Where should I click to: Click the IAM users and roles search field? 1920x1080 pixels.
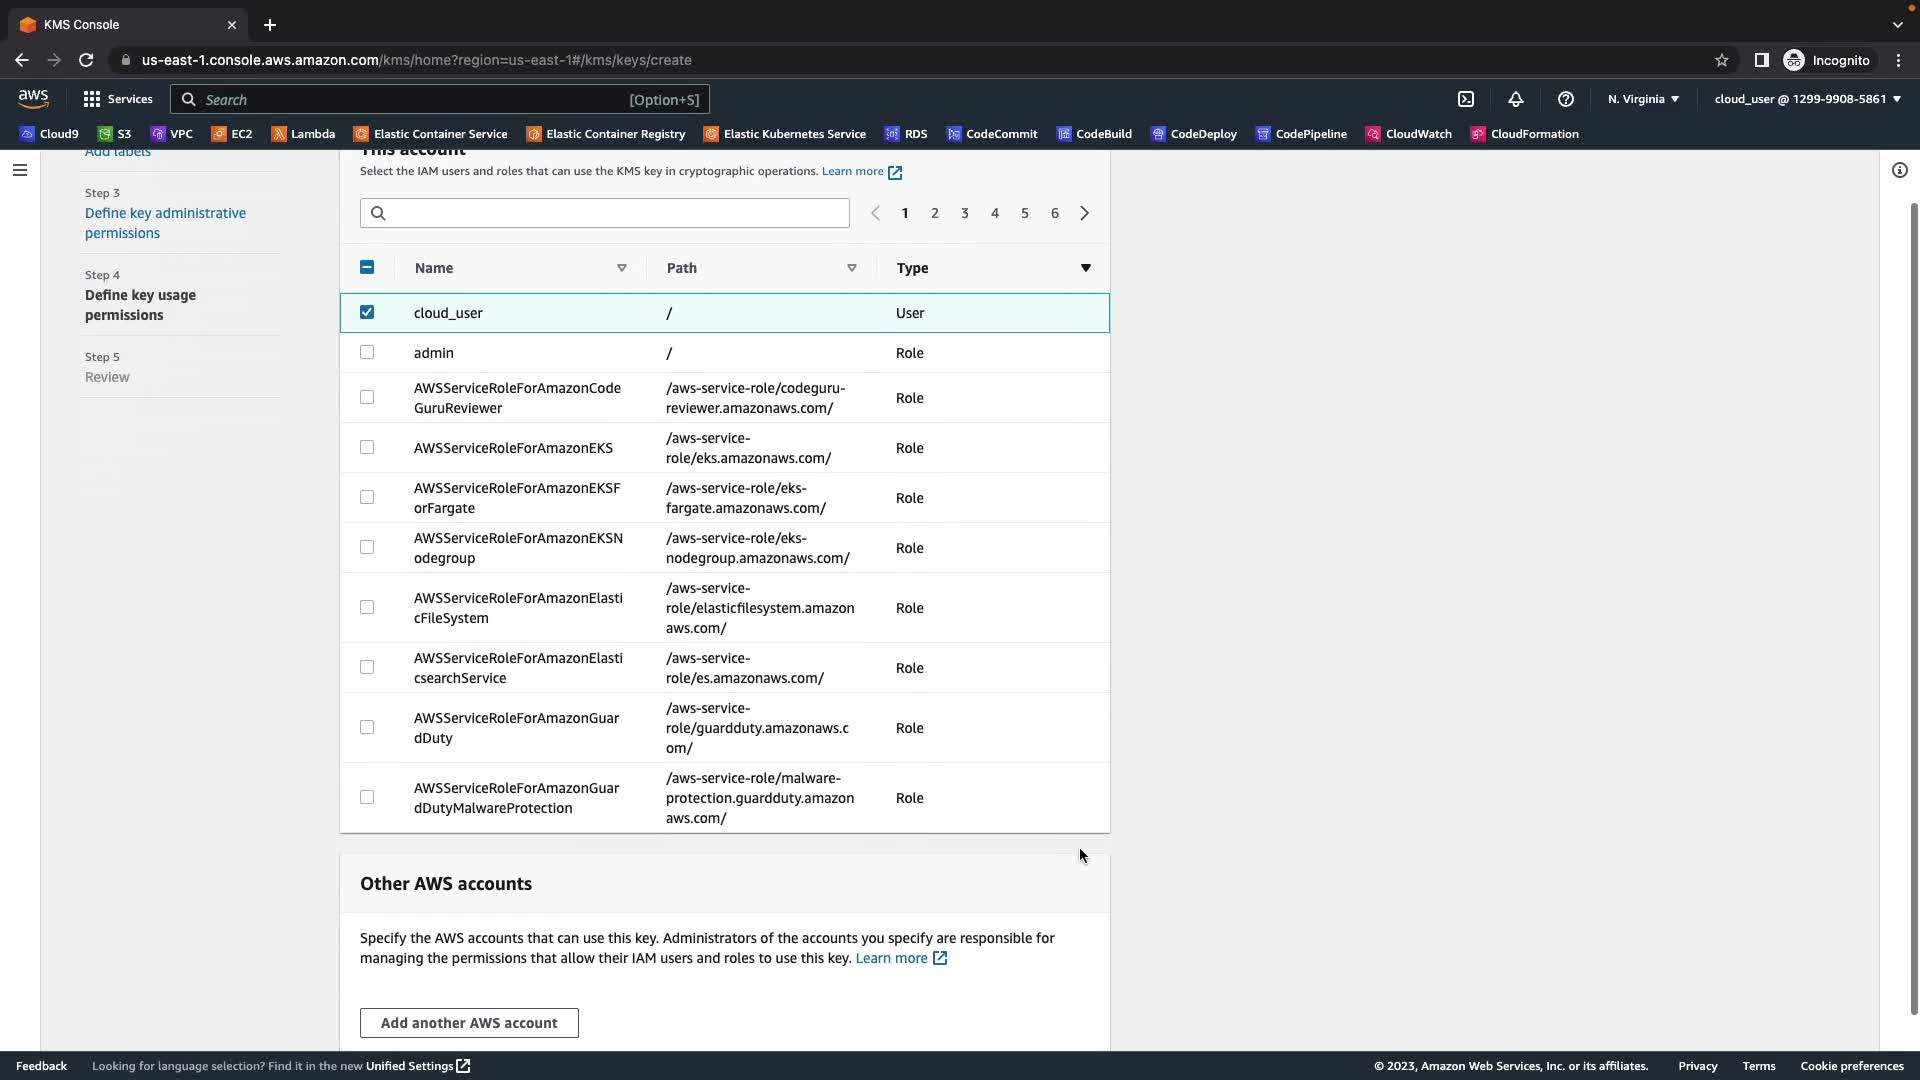click(604, 213)
